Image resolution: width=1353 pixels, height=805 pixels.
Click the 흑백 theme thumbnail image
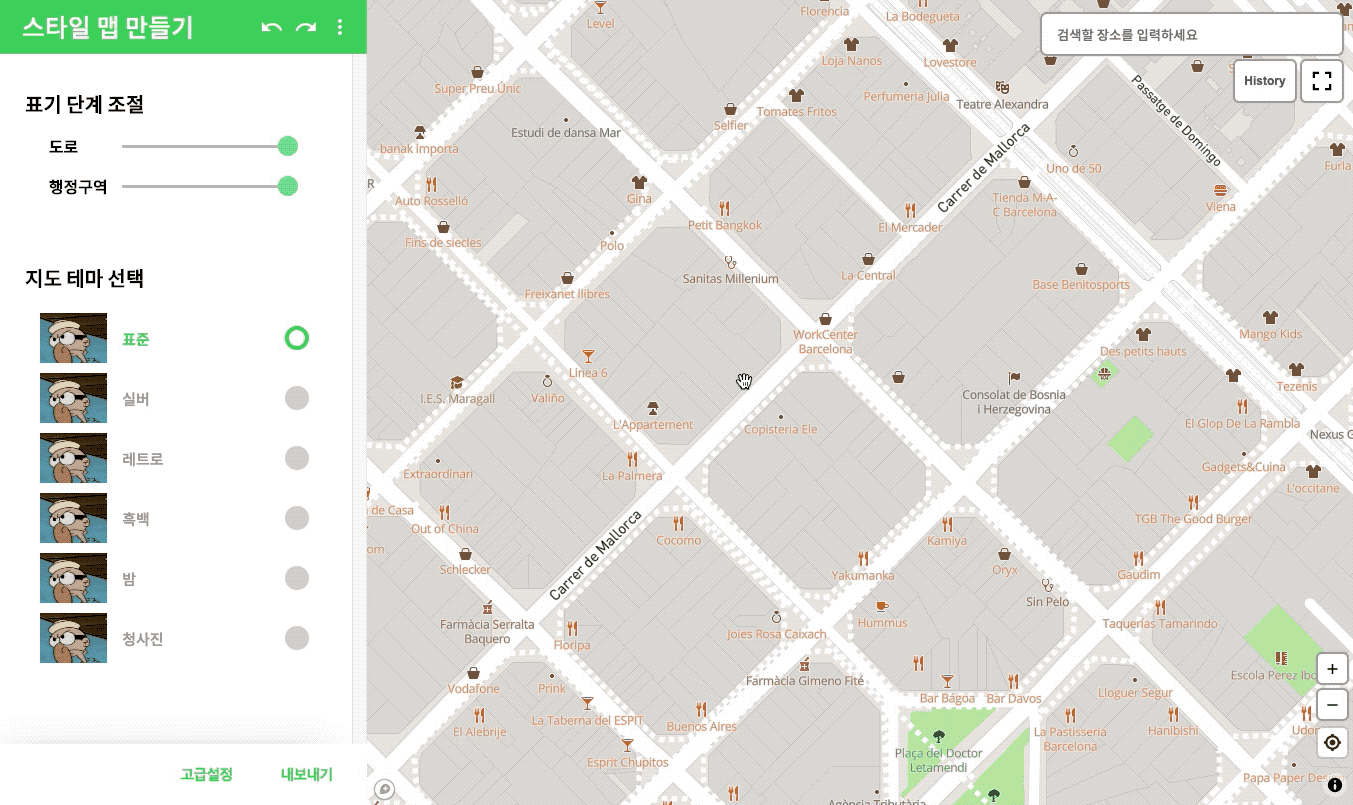[73, 518]
